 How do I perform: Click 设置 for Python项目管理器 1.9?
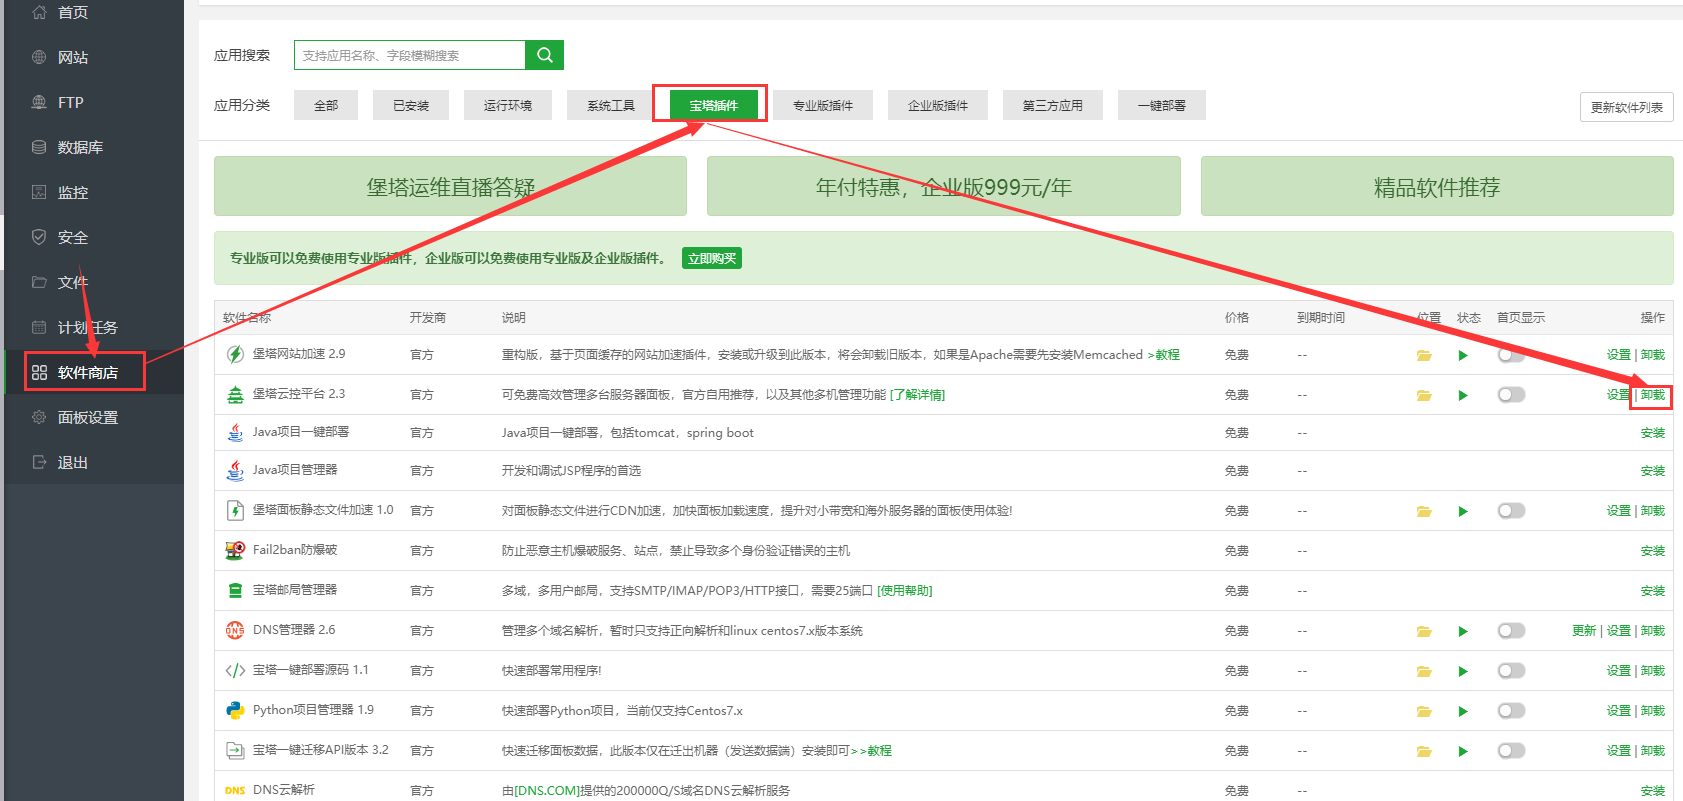click(x=1619, y=711)
